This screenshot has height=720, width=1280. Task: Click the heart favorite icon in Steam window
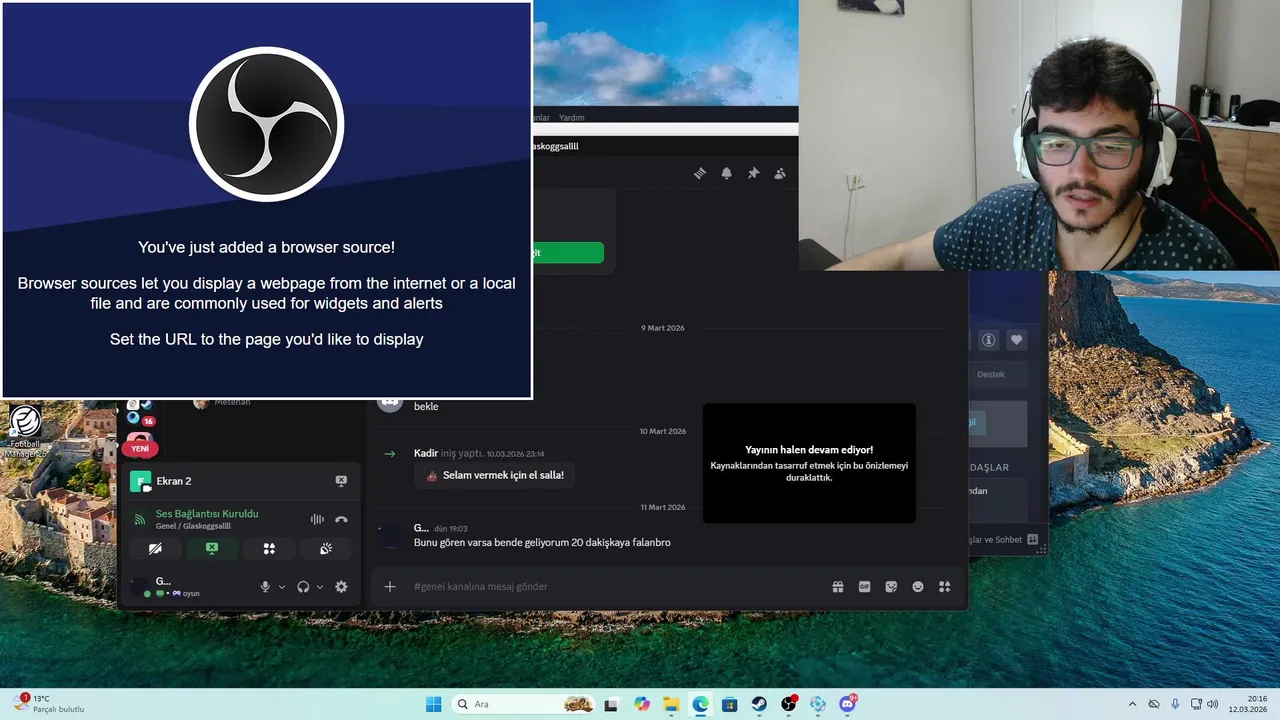coord(1016,340)
